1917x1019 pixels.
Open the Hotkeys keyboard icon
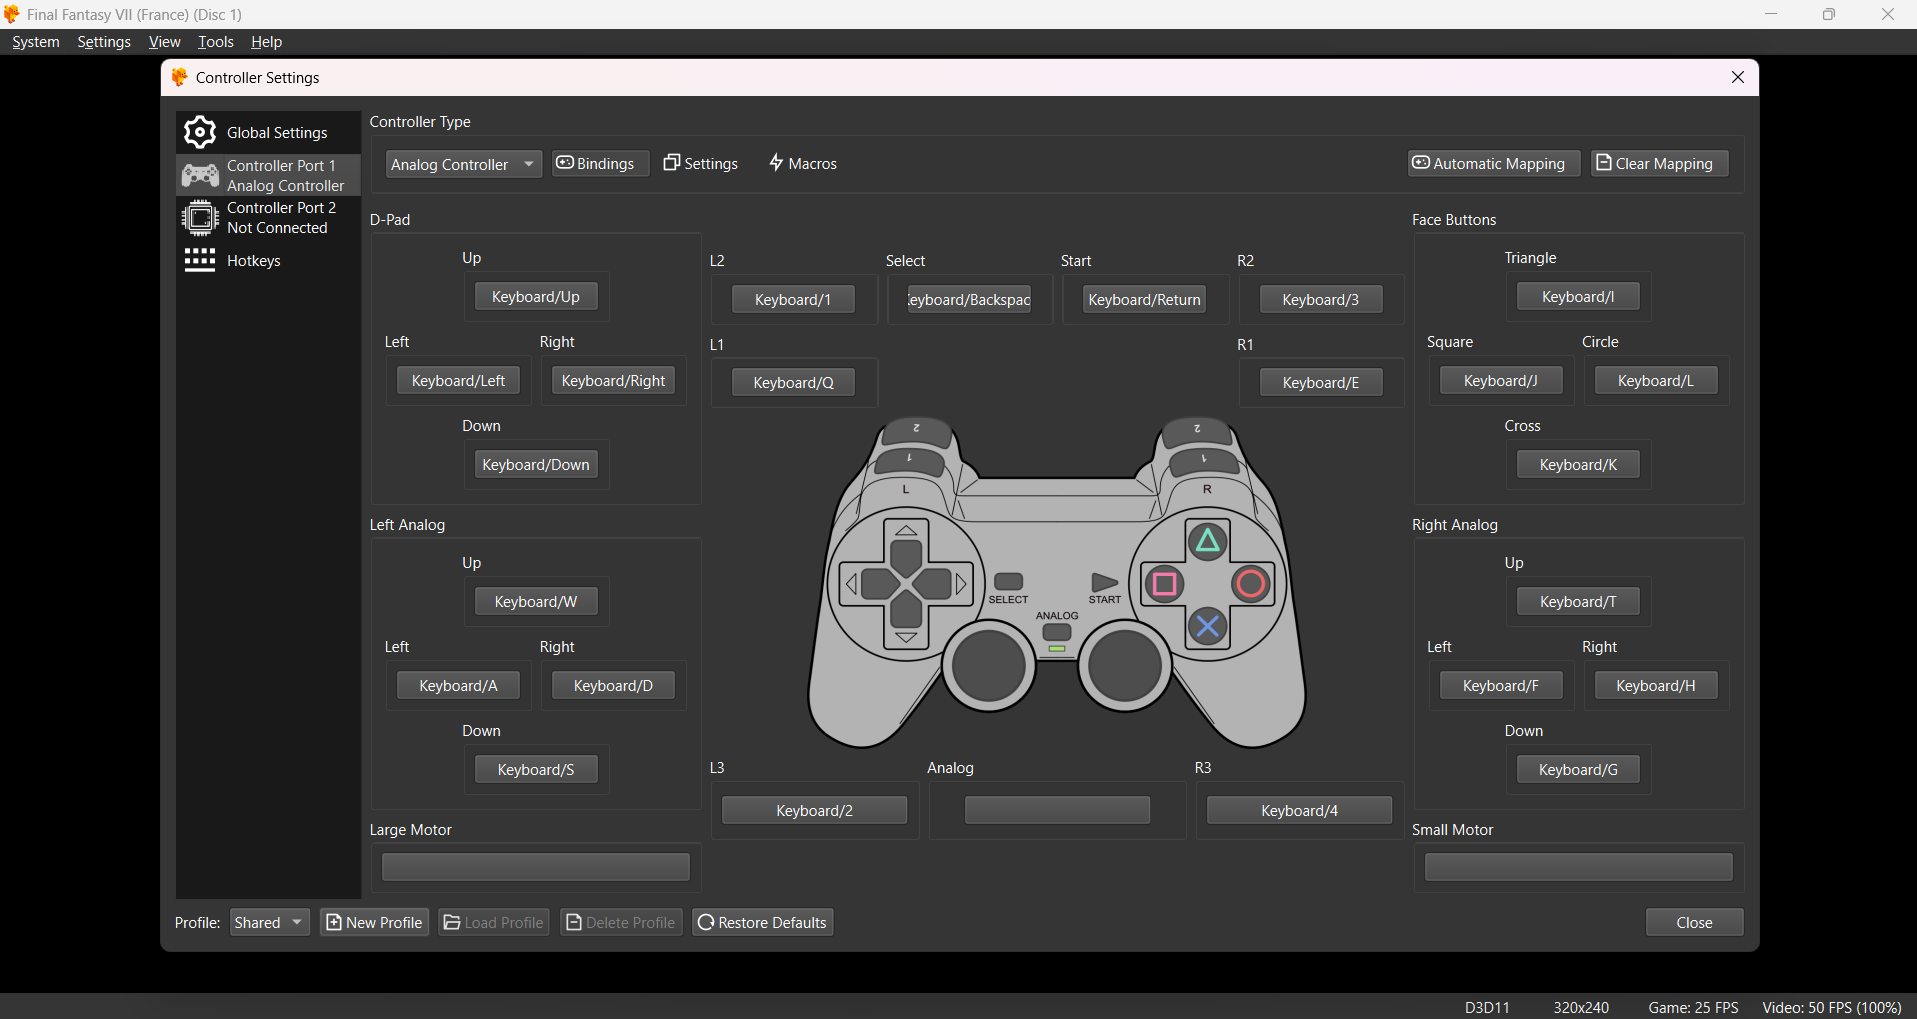200,260
